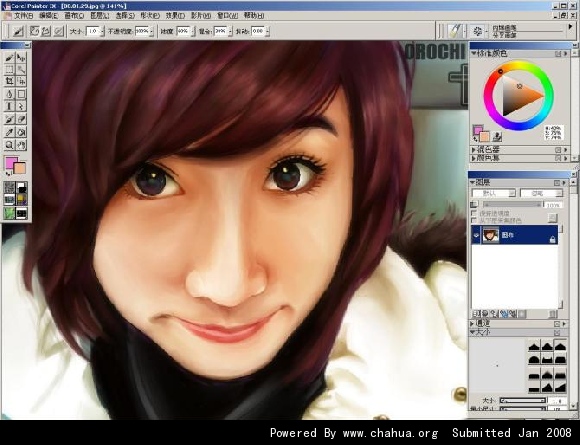
Task: Select the Cloner tool
Action: pyautogui.click(x=10, y=119)
